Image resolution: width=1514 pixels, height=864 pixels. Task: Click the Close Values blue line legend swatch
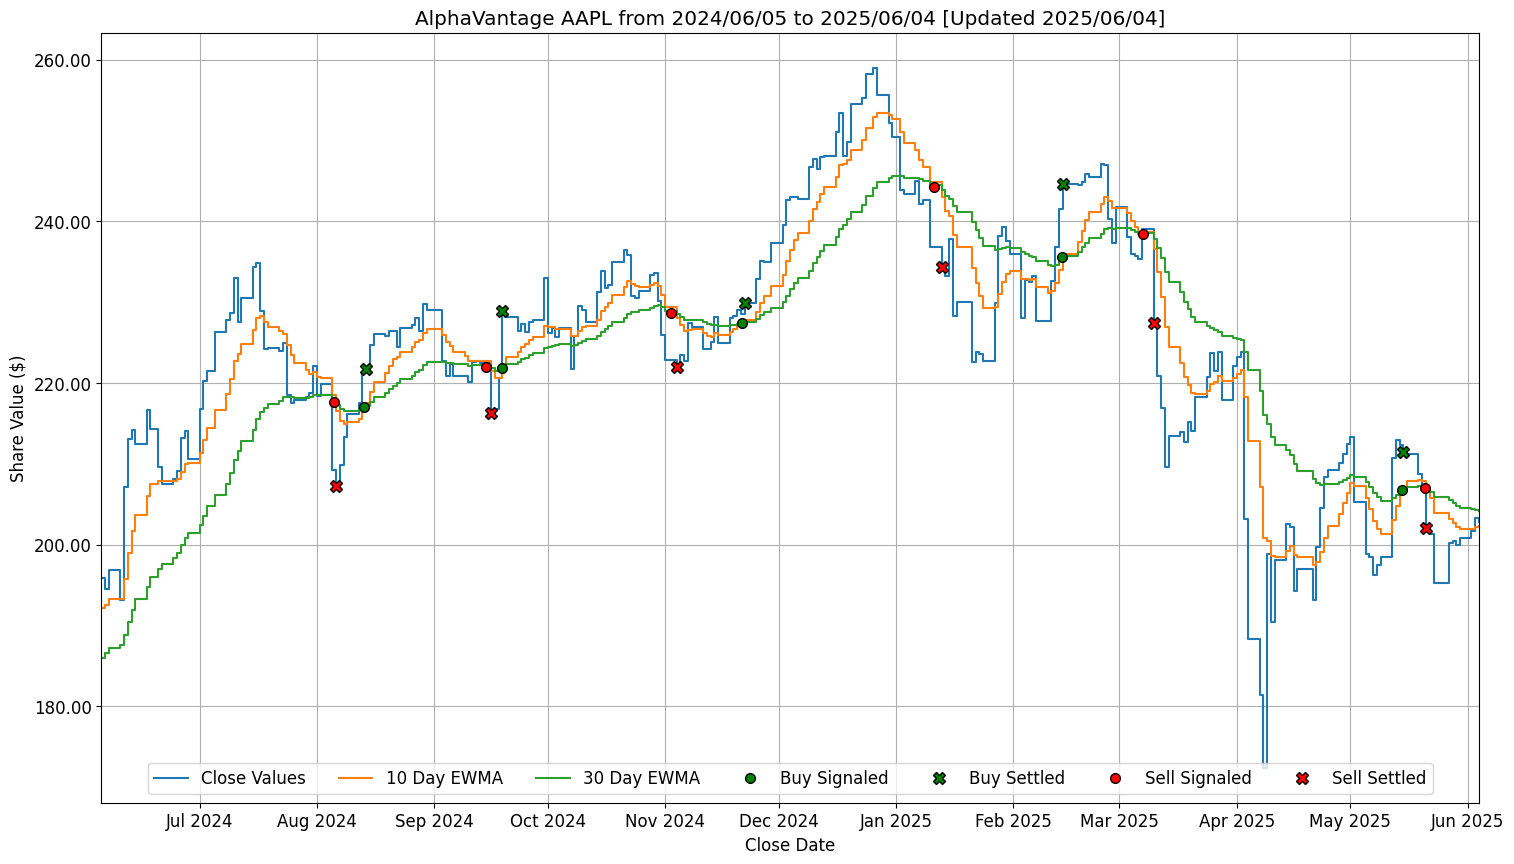click(173, 778)
